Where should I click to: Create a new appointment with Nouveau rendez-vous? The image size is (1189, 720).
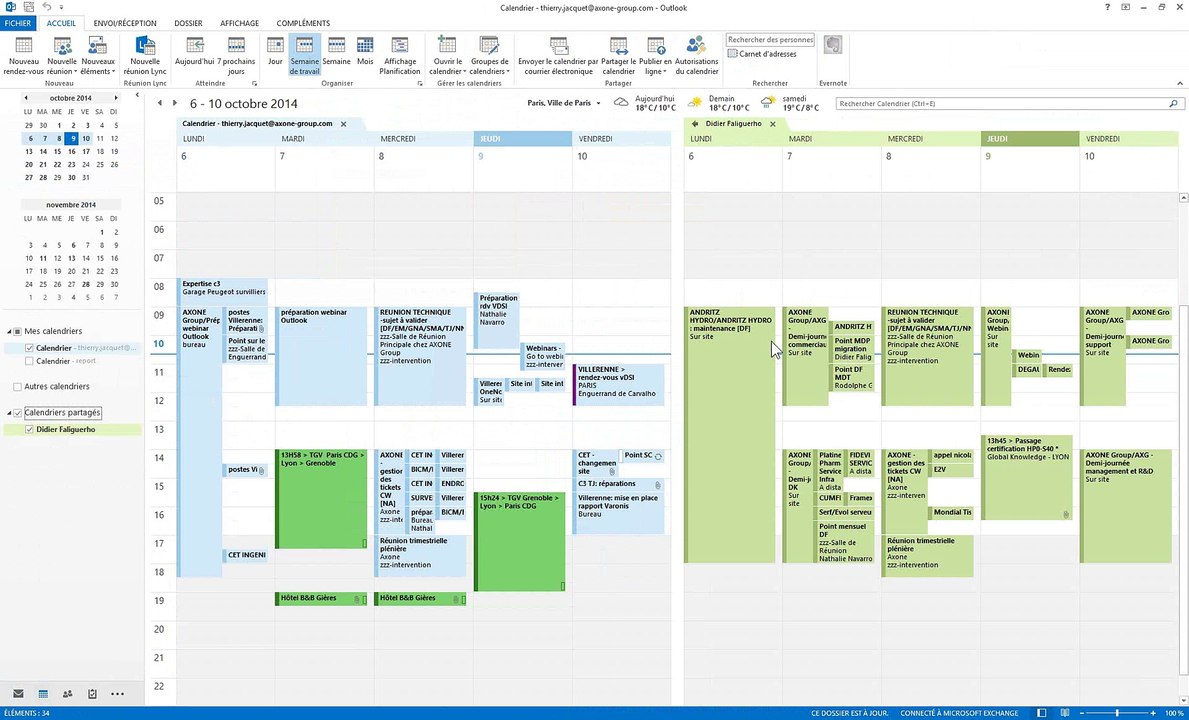[x=24, y=56]
